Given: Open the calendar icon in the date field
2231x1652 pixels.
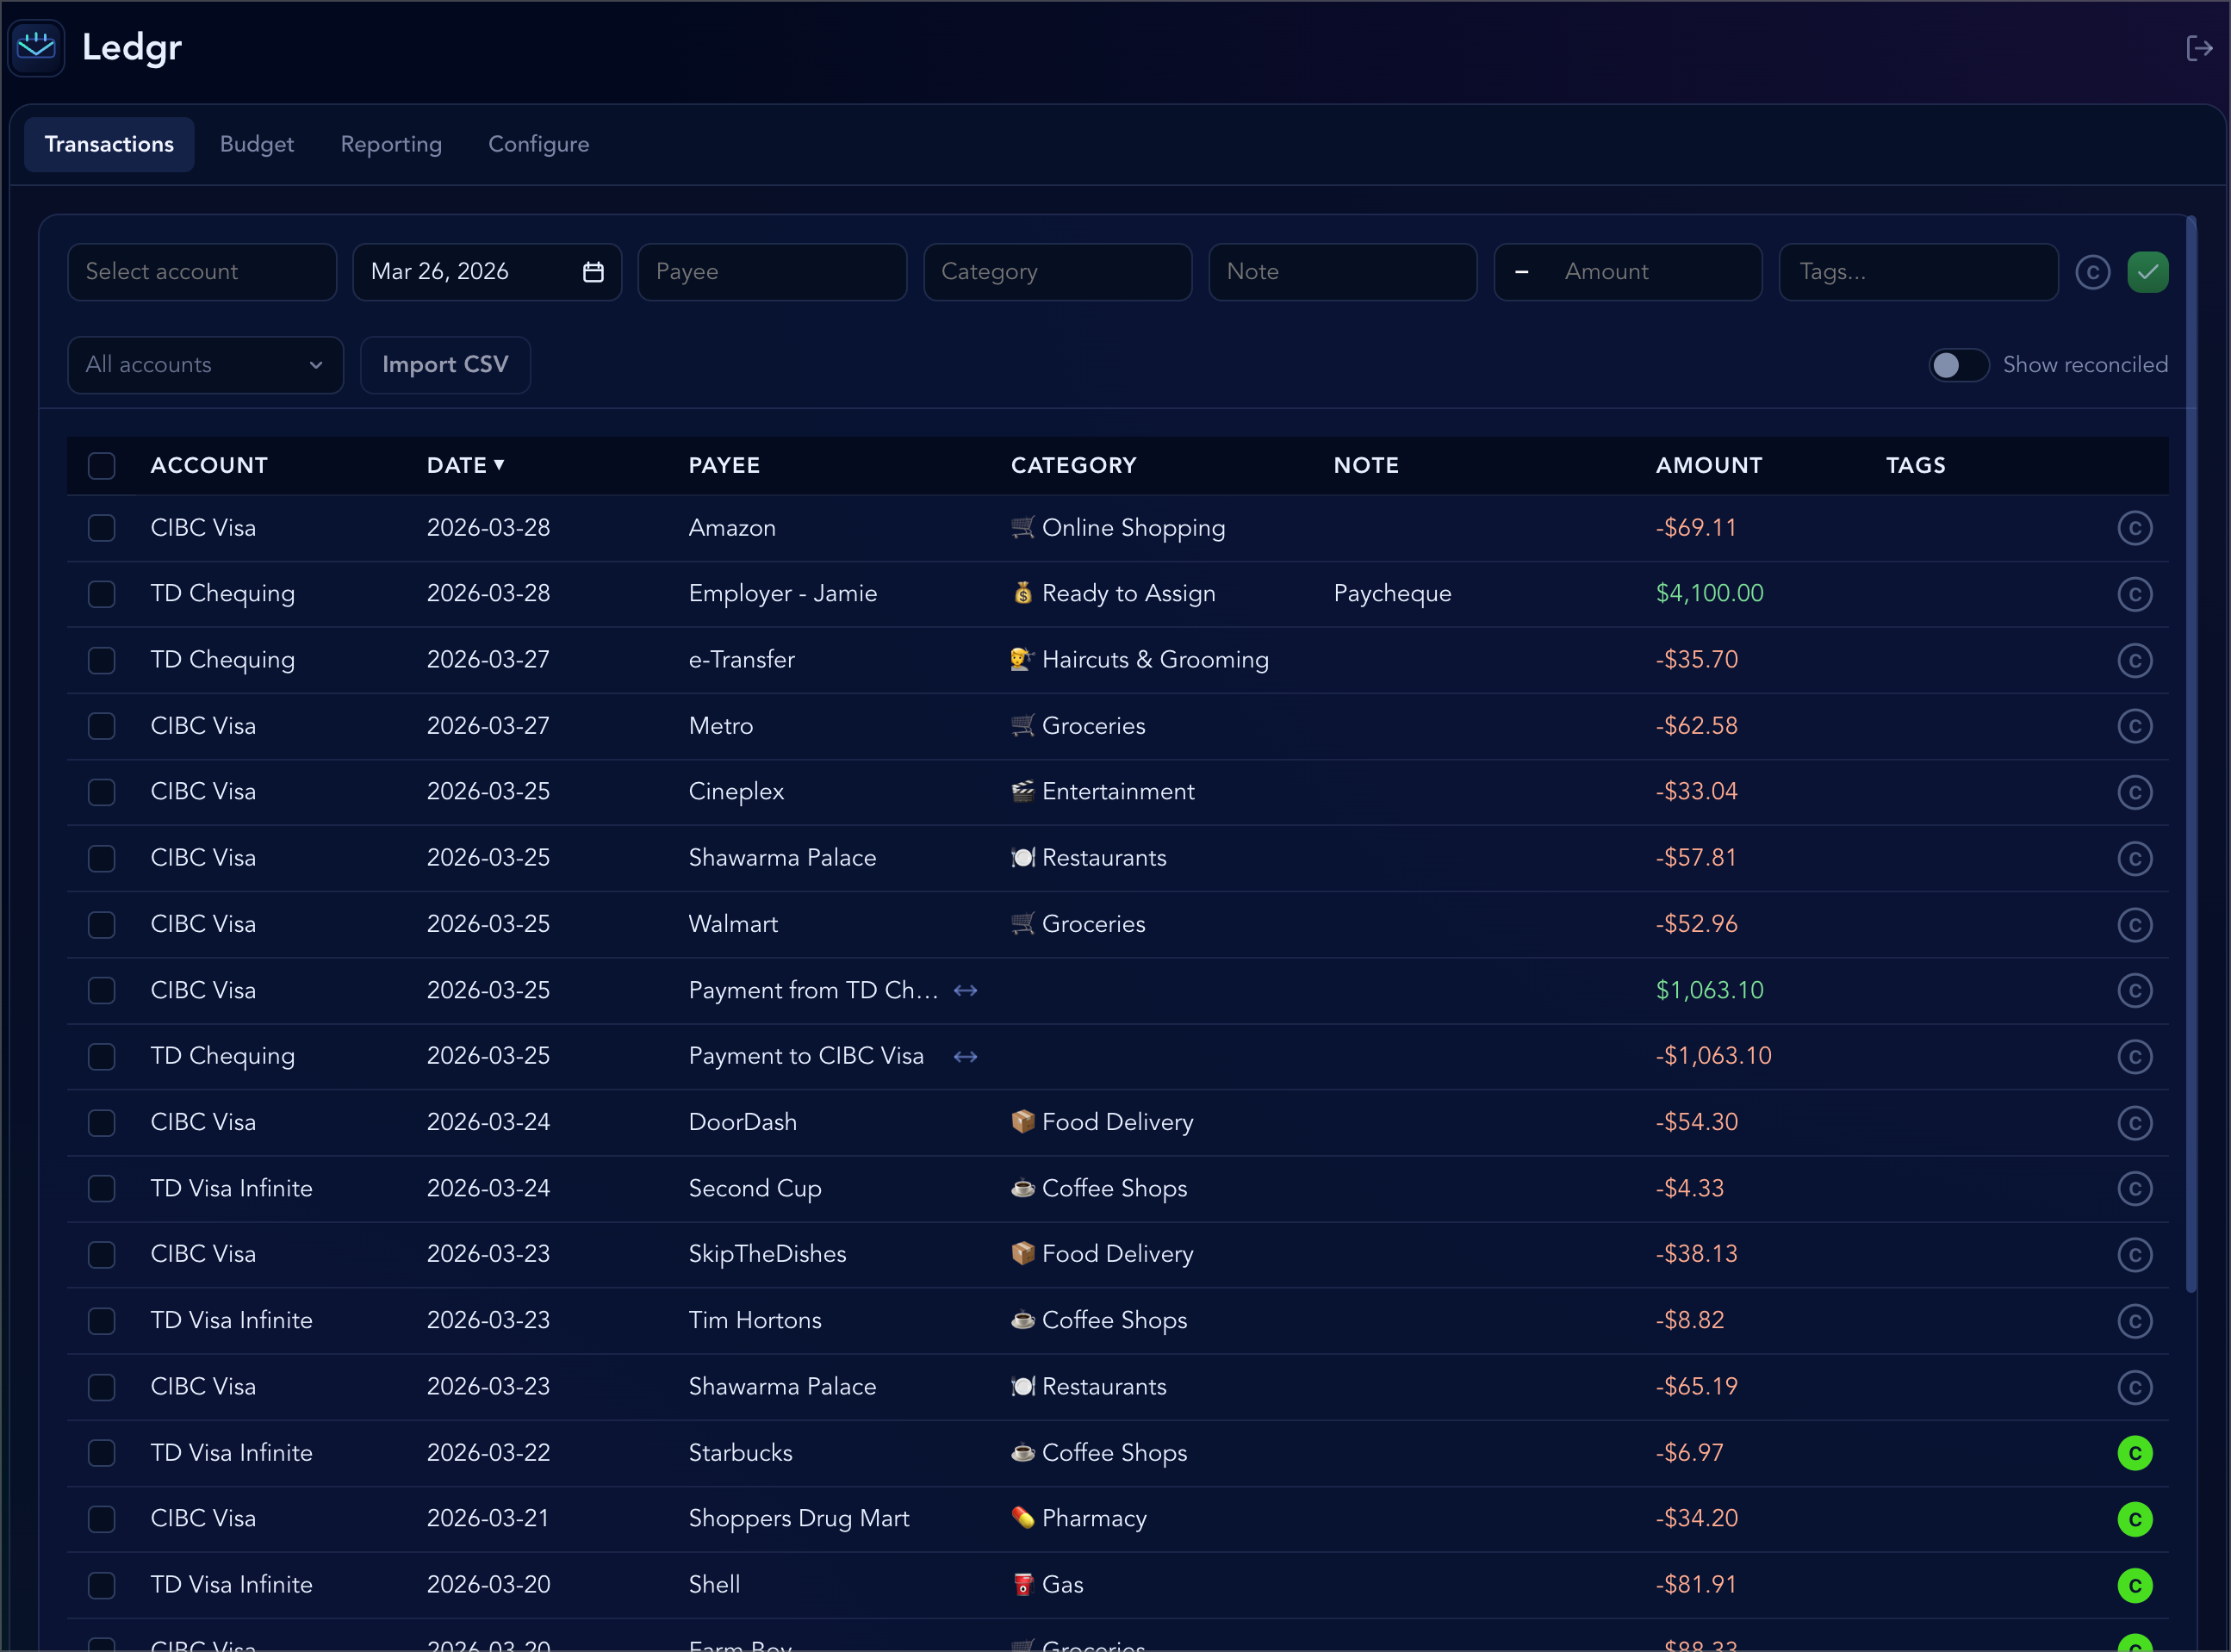Looking at the screenshot, I should (x=594, y=271).
